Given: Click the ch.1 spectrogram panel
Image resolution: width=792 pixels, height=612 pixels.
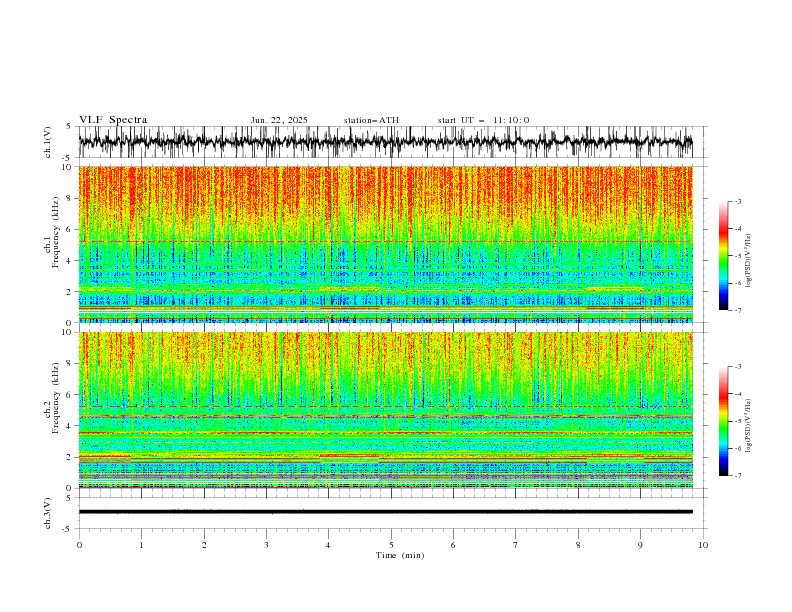Looking at the screenshot, I should pyautogui.click(x=385, y=244).
